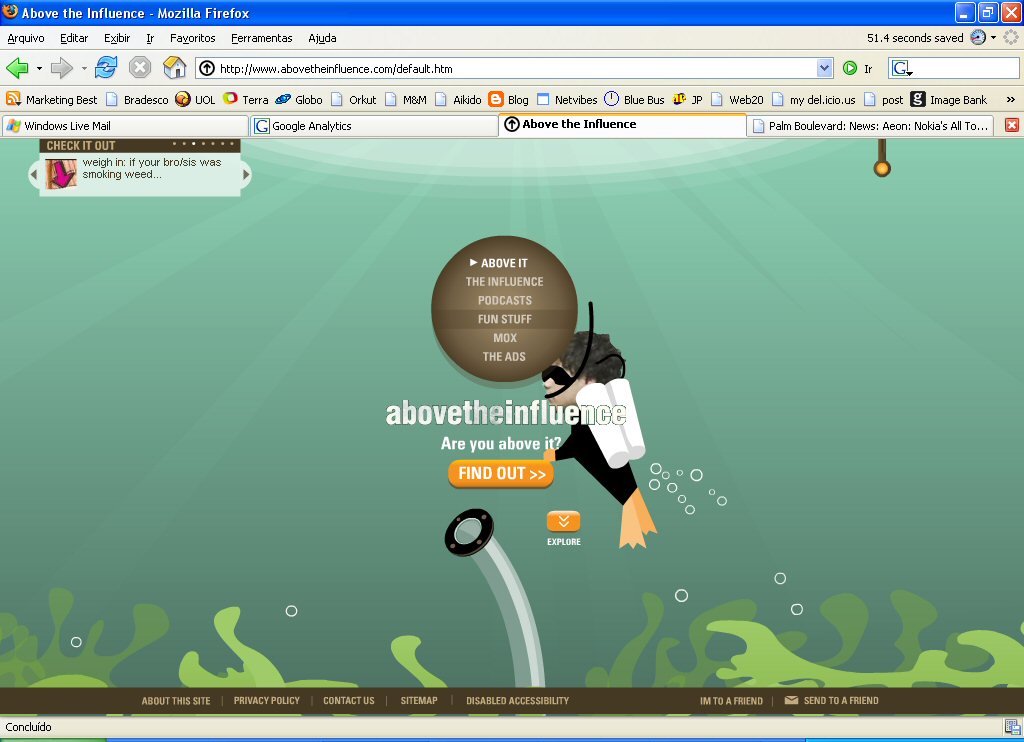This screenshot has height=742, width=1024.
Task: Open the JP bookmark
Action: (x=688, y=99)
